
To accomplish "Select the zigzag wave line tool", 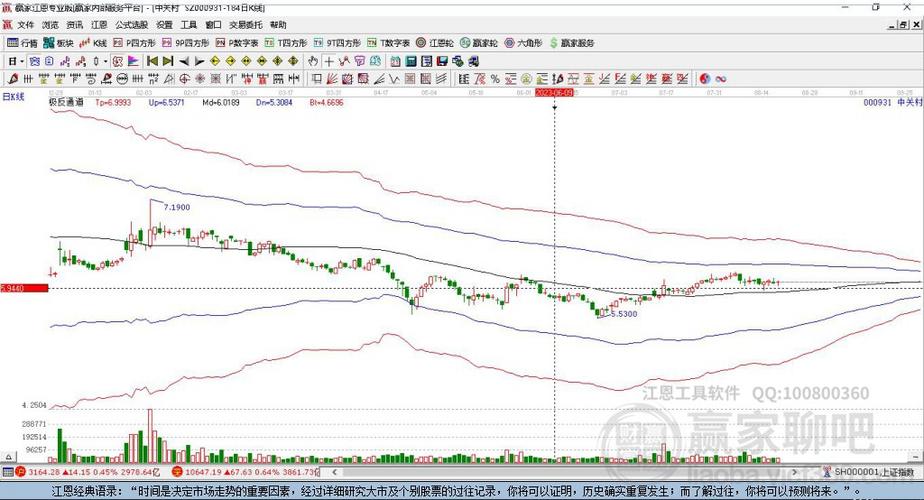I will click(394, 79).
